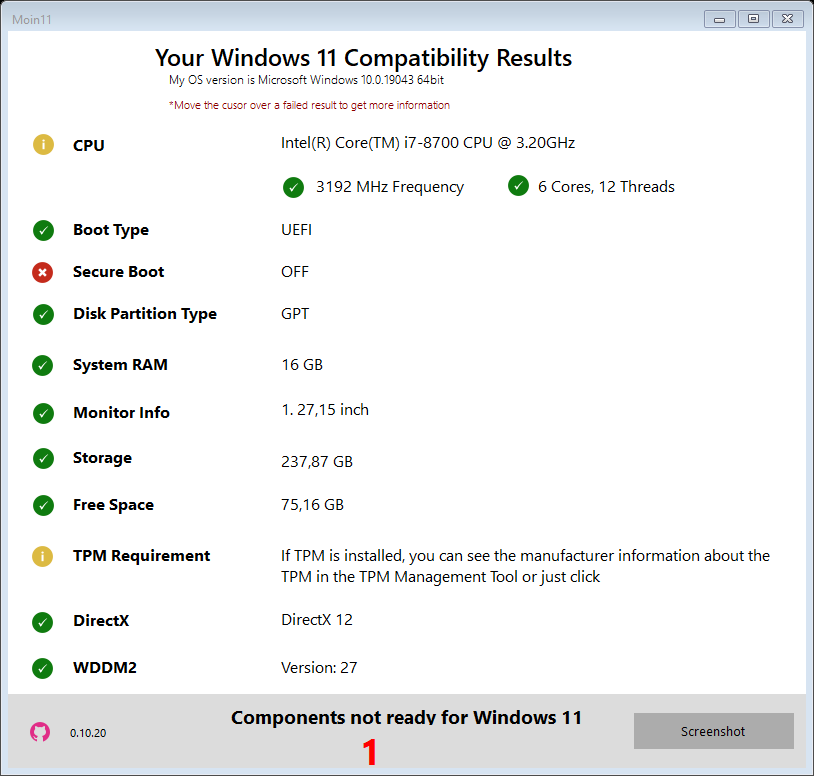Click the 237,87 GB storage value
814x776 pixels.
317,462
